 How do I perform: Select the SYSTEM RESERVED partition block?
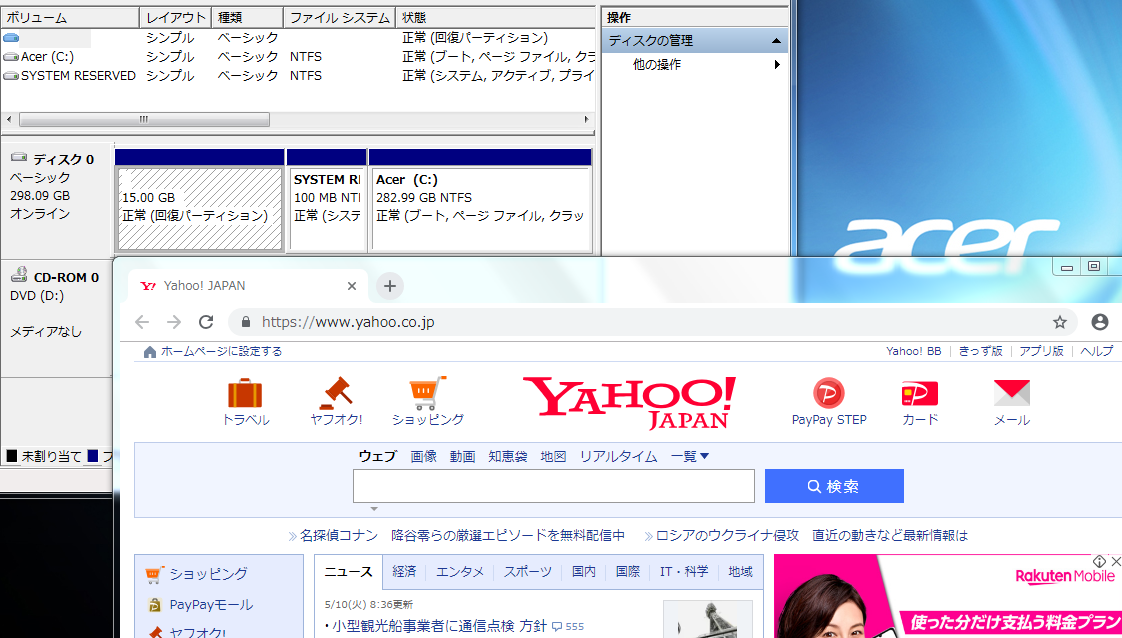(x=327, y=209)
